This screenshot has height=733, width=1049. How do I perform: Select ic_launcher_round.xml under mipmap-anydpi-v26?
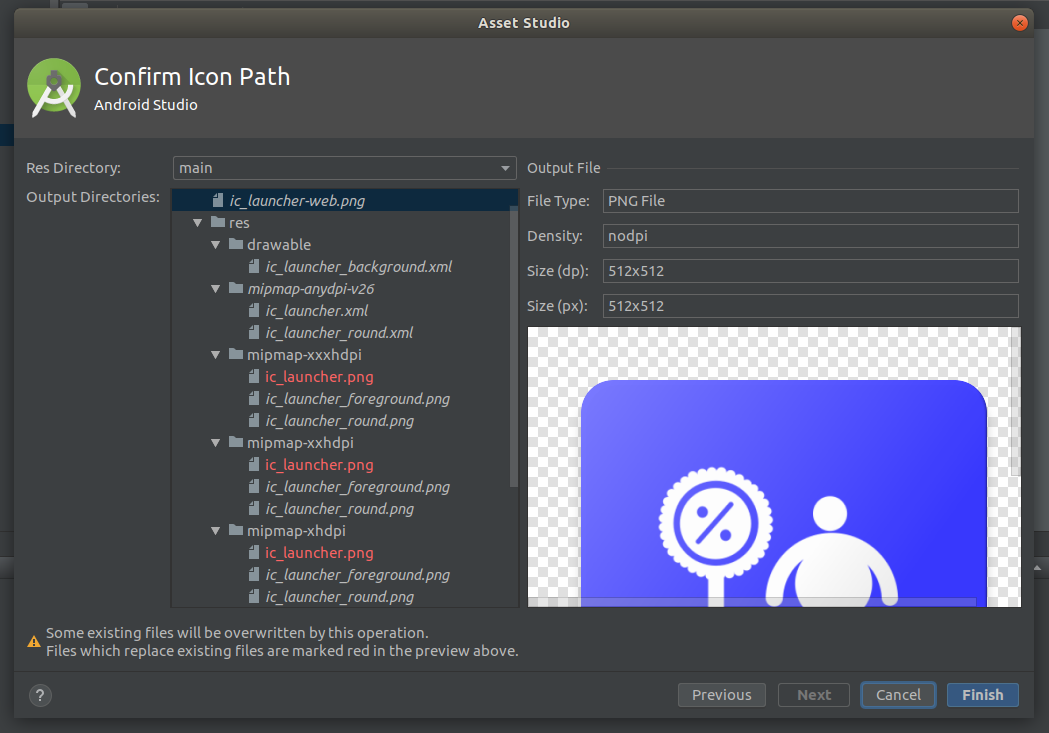pyautogui.click(x=339, y=332)
